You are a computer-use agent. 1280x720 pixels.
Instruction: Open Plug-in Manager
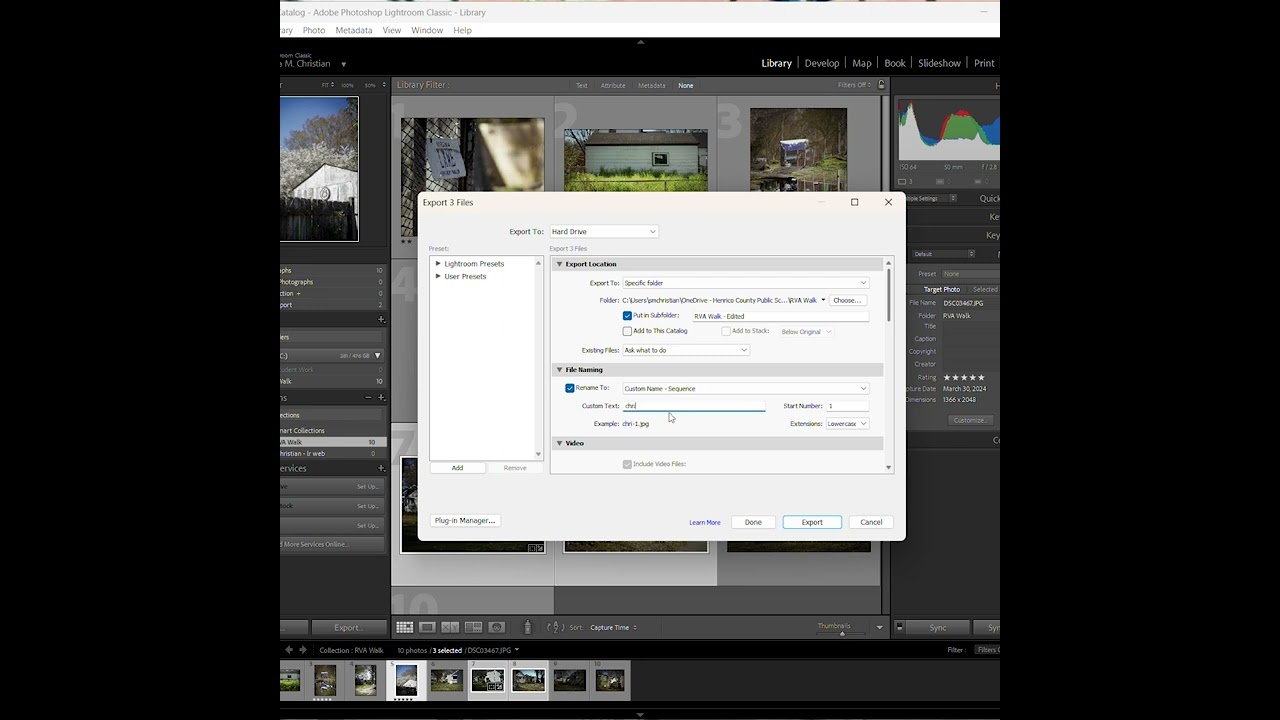click(465, 521)
